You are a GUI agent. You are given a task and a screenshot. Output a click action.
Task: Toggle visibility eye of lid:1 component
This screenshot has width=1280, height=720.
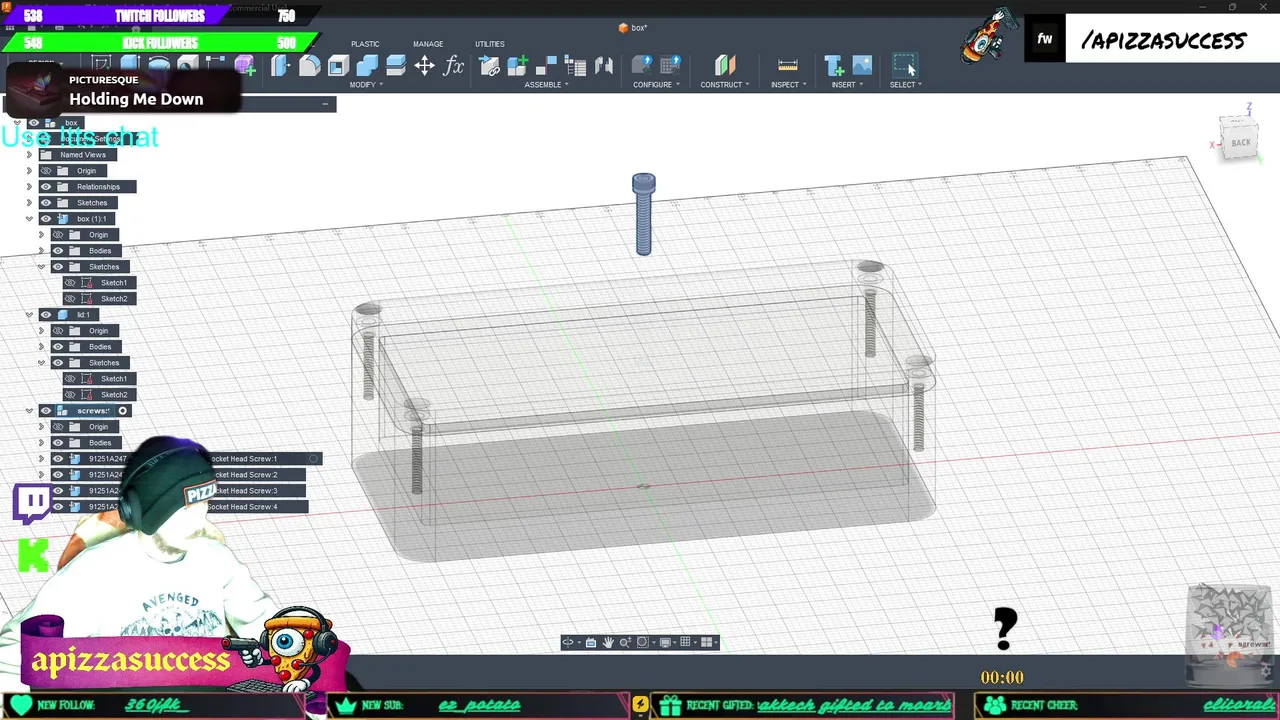tap(45, 315)
